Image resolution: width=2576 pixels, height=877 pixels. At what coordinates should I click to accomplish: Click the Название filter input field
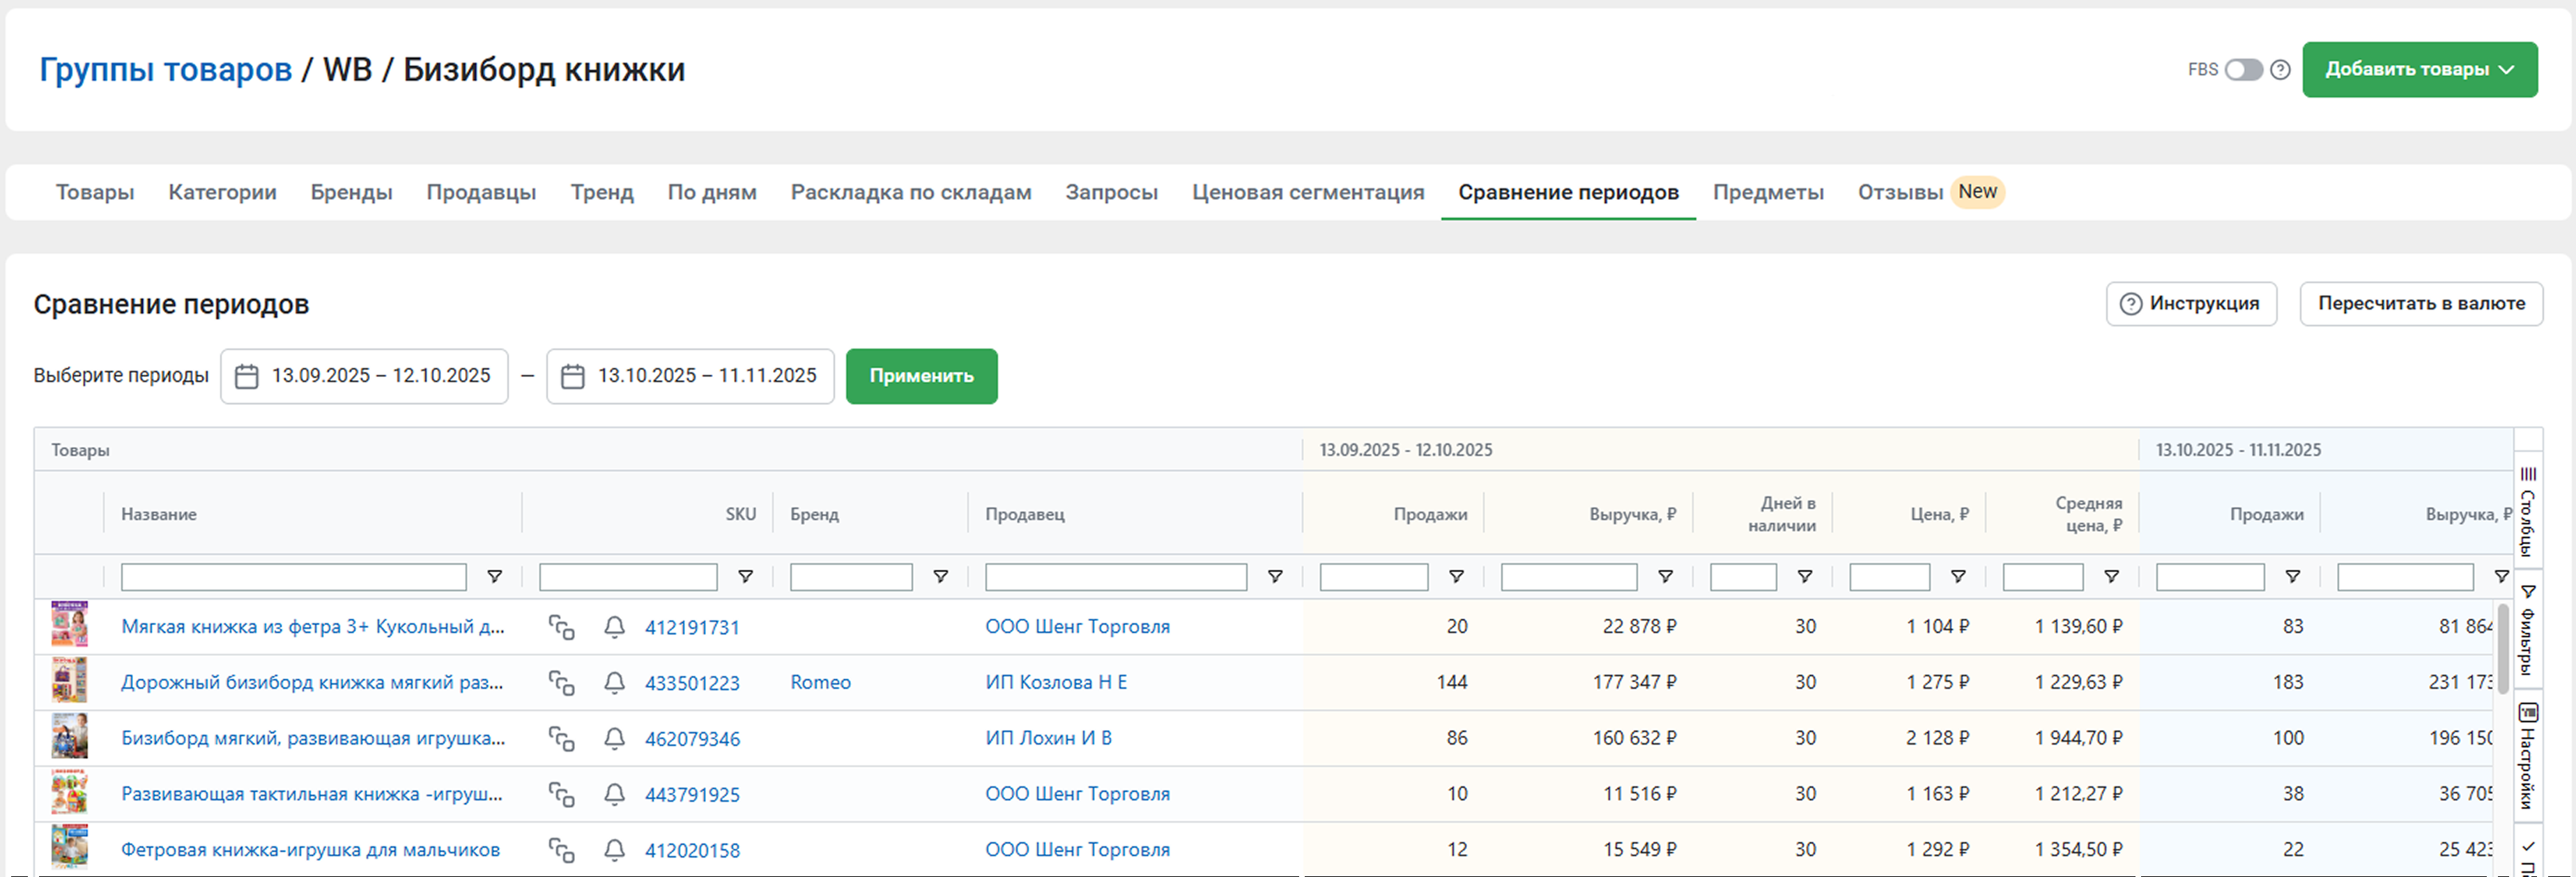[293, 577]
